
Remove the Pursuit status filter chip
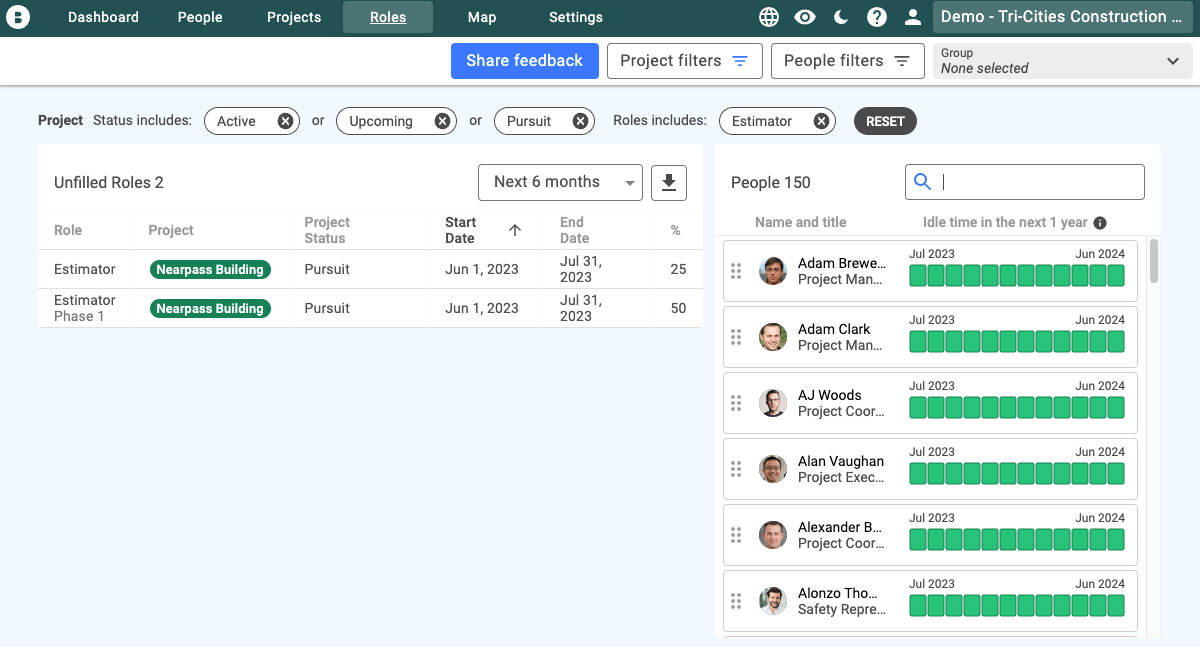[x=580, y=121]
